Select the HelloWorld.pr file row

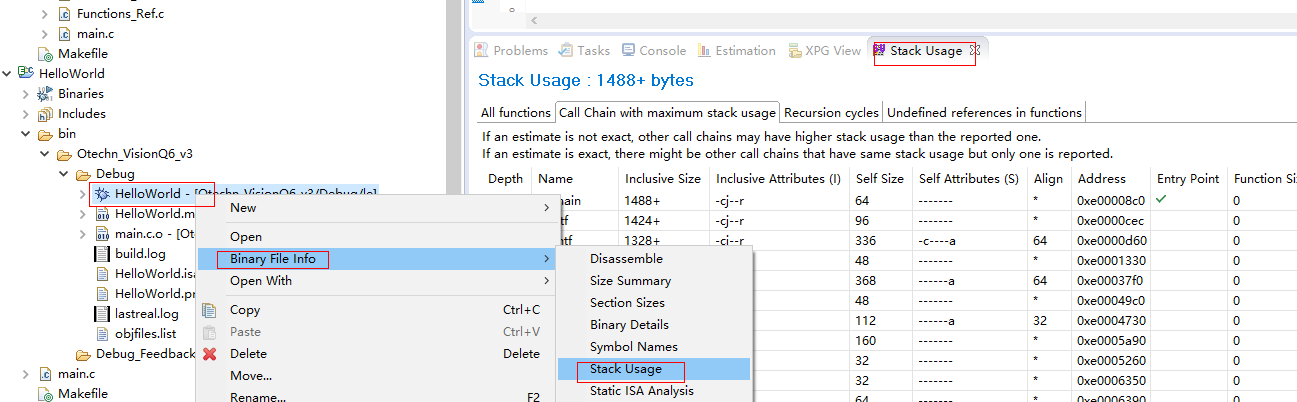click(x=154, y=293)
